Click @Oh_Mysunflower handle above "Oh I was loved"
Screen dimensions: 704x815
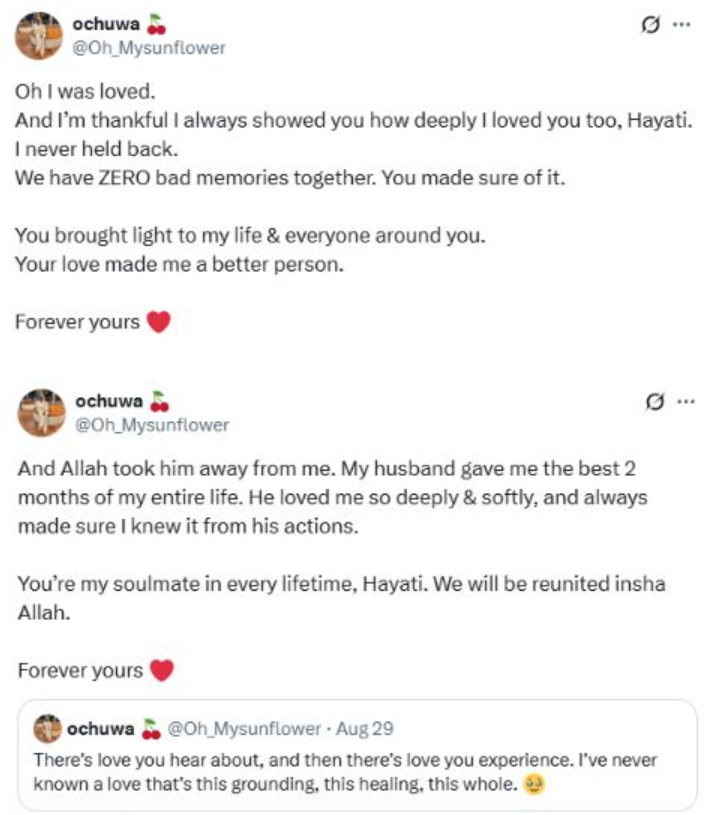coord(150,47)
